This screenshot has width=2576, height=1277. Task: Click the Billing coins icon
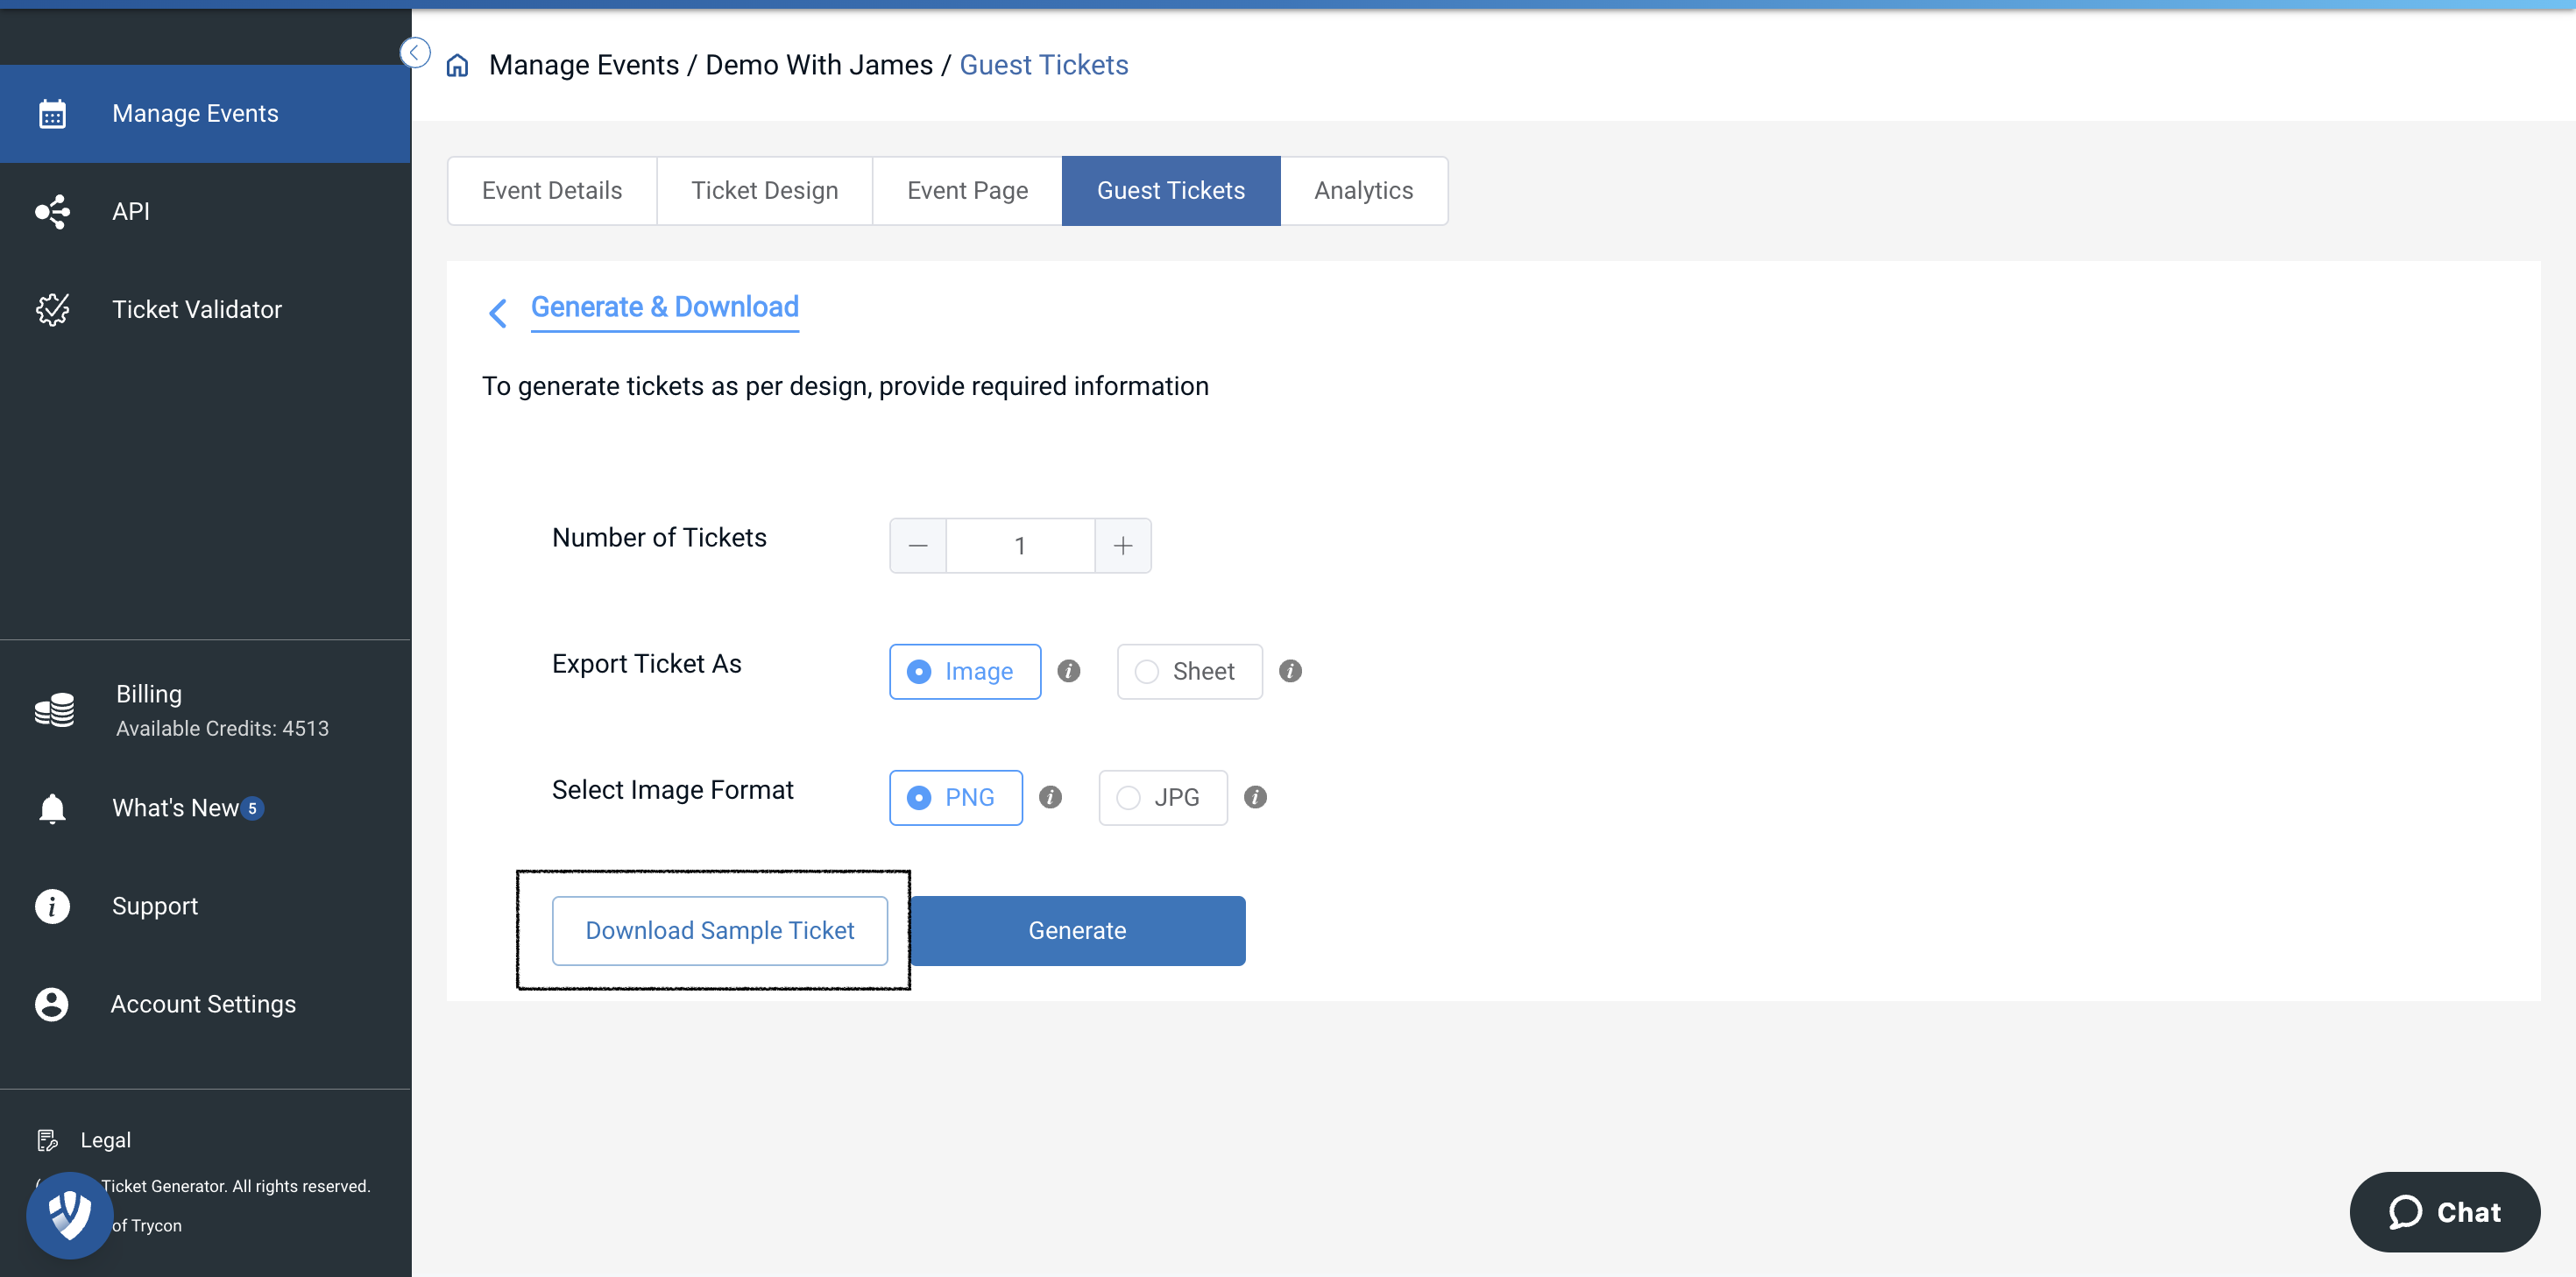[54, 709]
